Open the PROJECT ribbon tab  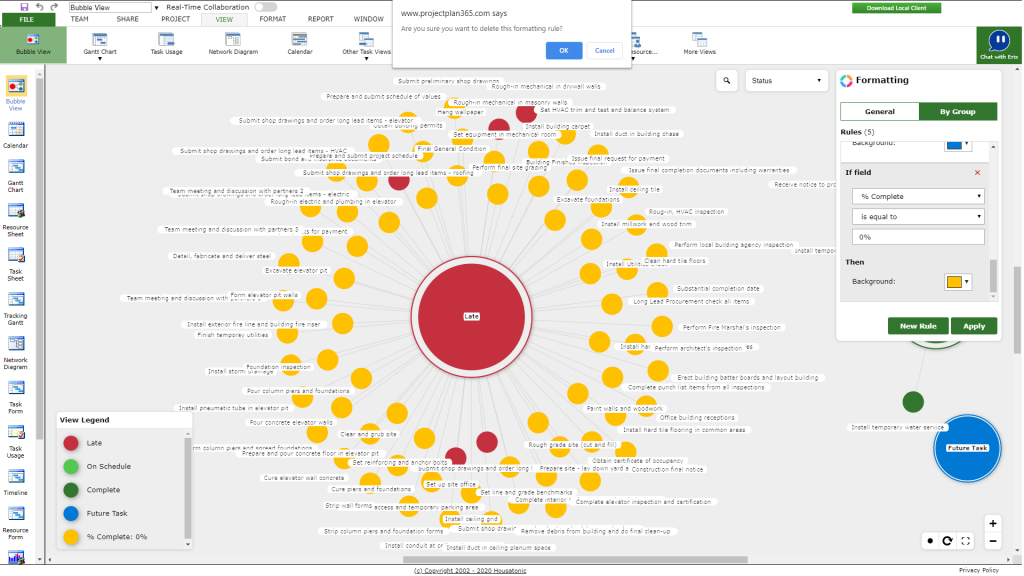click(x=176, y=19)
